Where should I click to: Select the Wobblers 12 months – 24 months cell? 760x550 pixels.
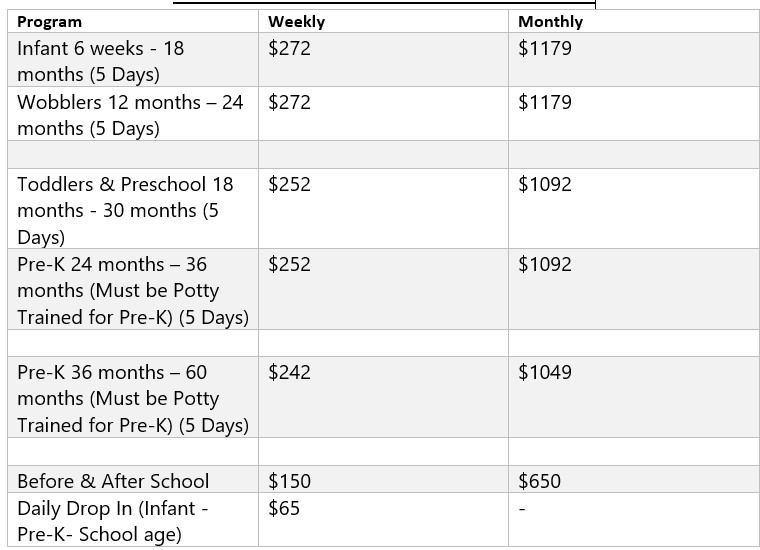(133, 114)
